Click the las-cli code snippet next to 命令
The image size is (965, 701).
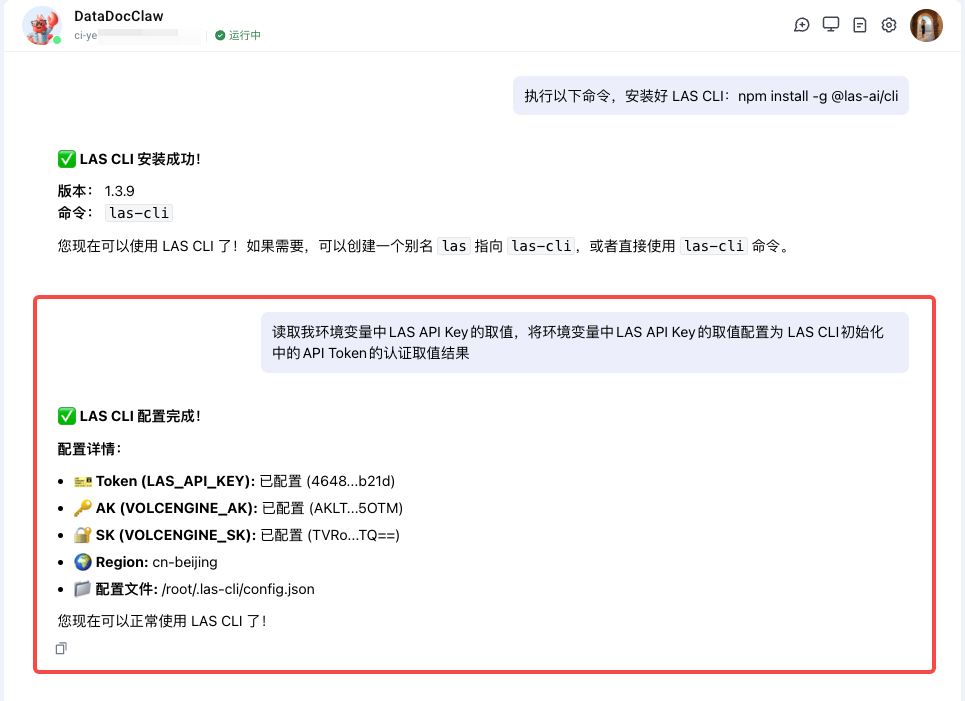(x=139, y=213)
